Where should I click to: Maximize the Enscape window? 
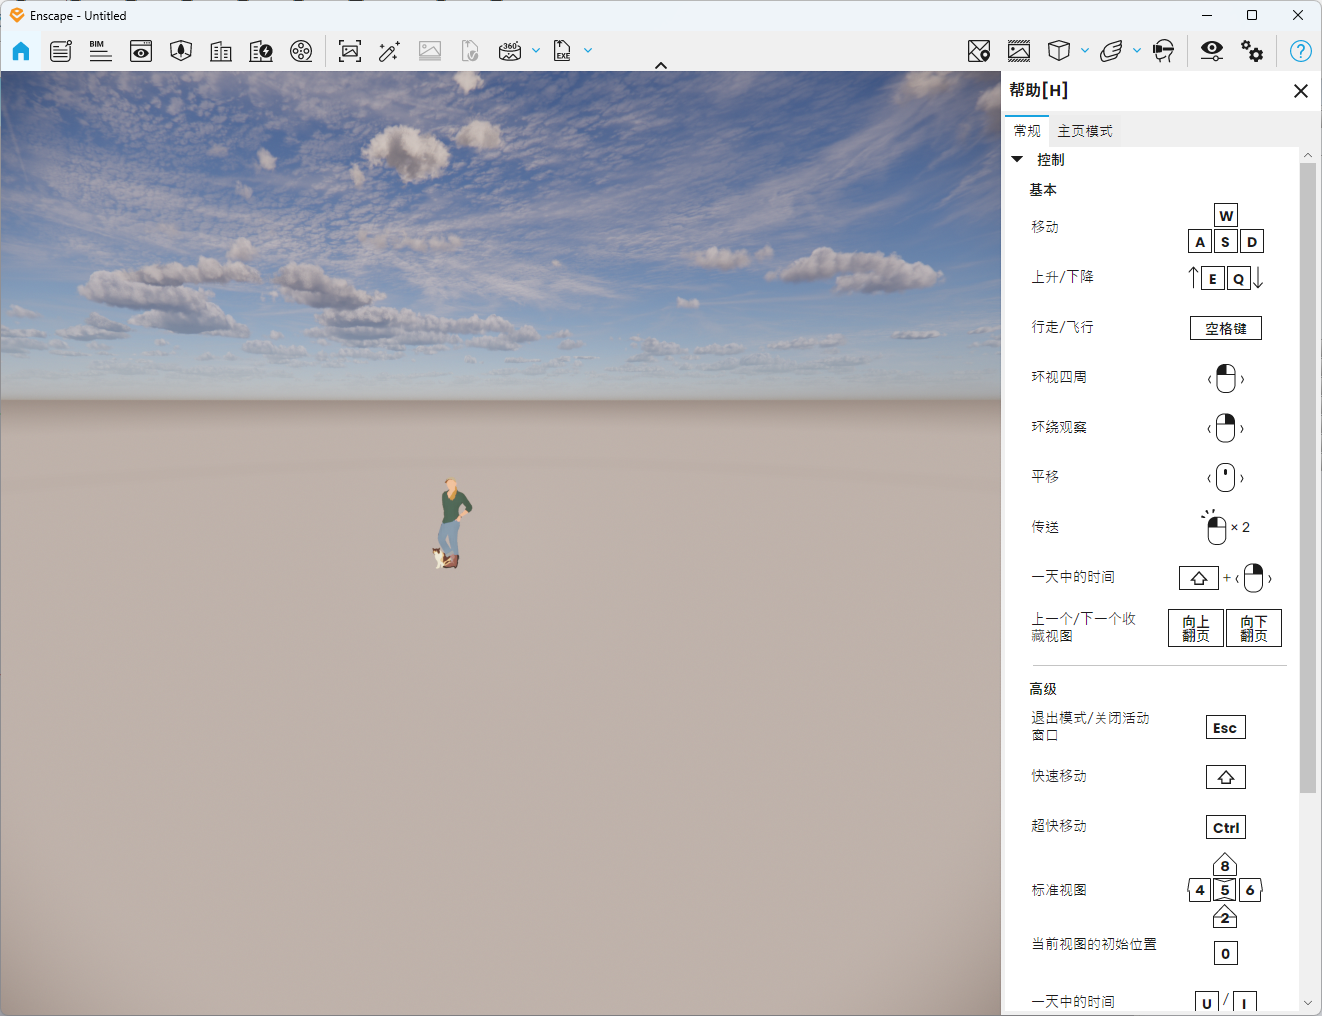click(x=1252, y=15)
